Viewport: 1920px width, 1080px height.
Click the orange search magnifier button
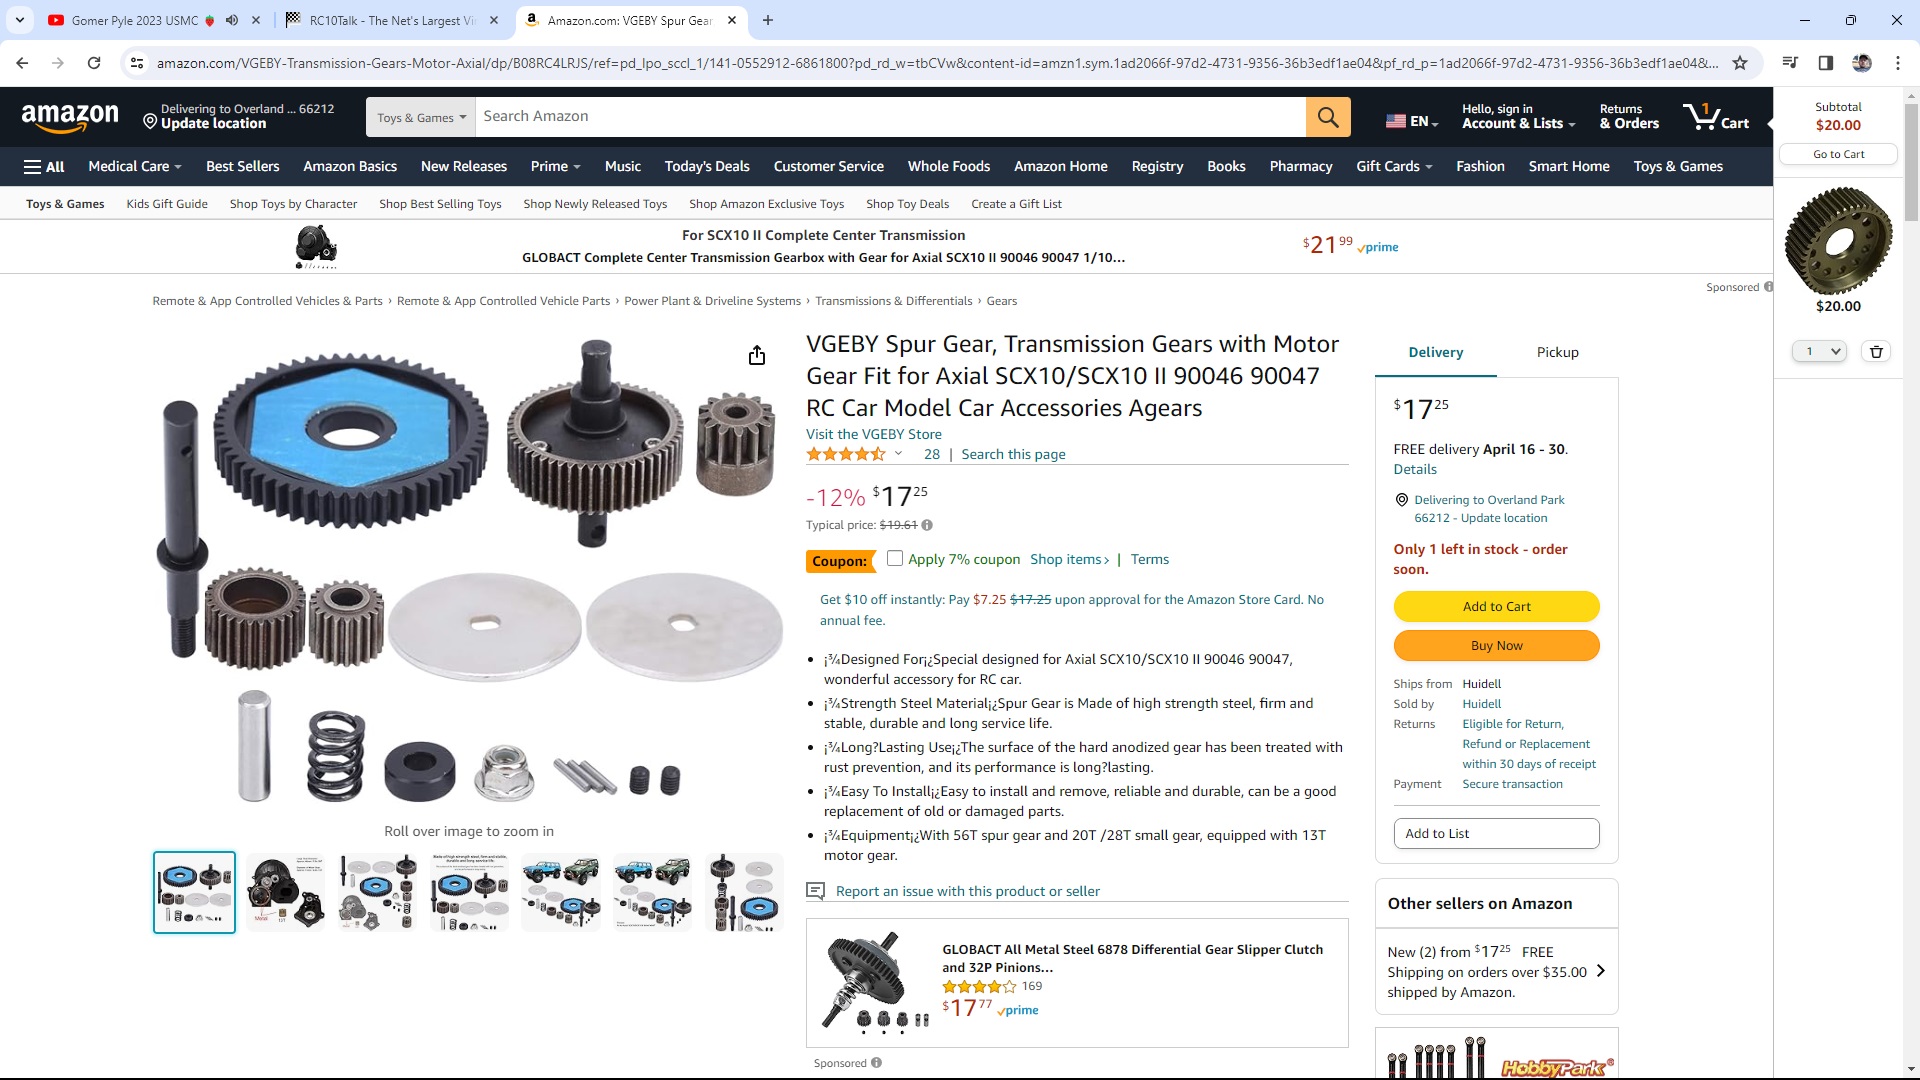(1327, 117)
